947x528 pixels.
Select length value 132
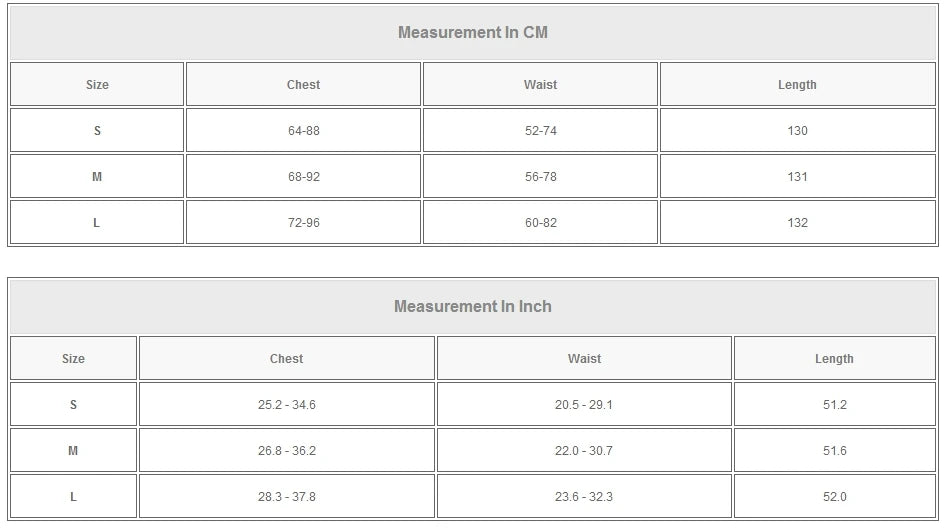(797, 223)
